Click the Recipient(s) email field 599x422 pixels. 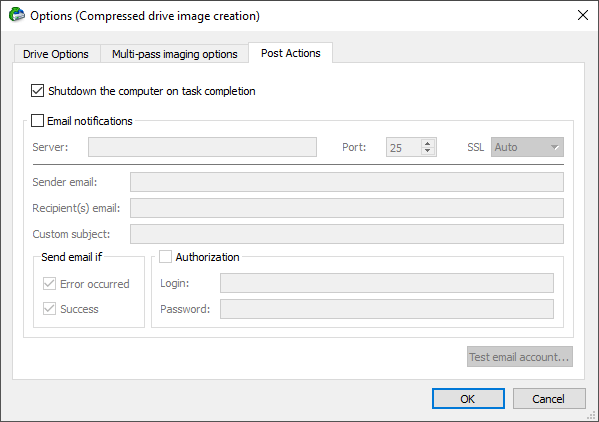point(347,208)
